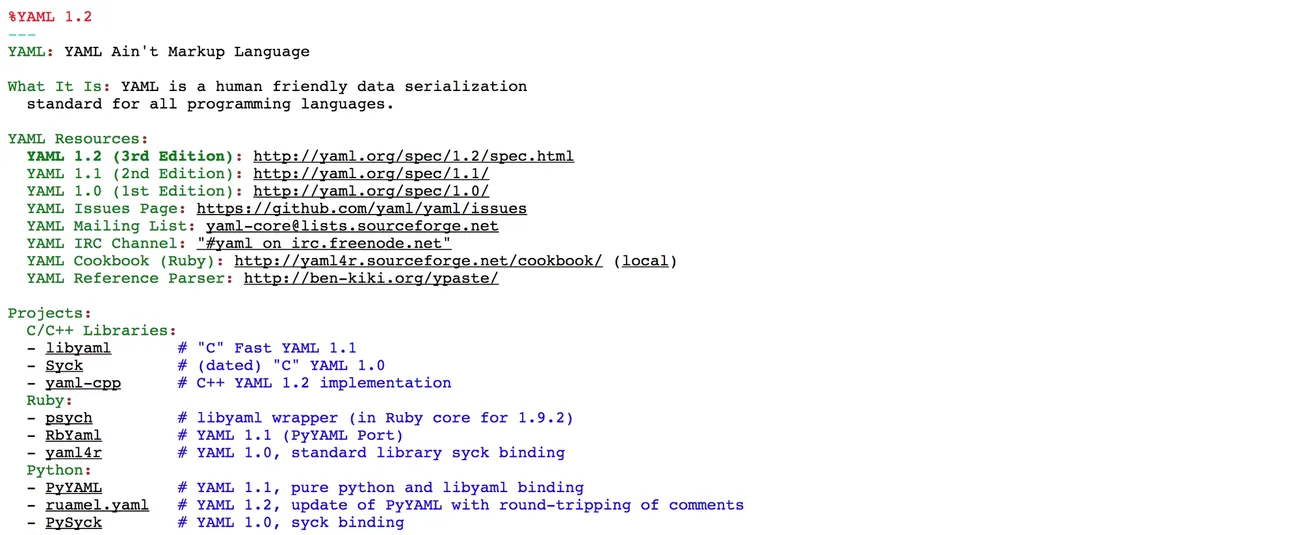
Task: Click the (local) cookbook link
Action: (x=645, y=261)
